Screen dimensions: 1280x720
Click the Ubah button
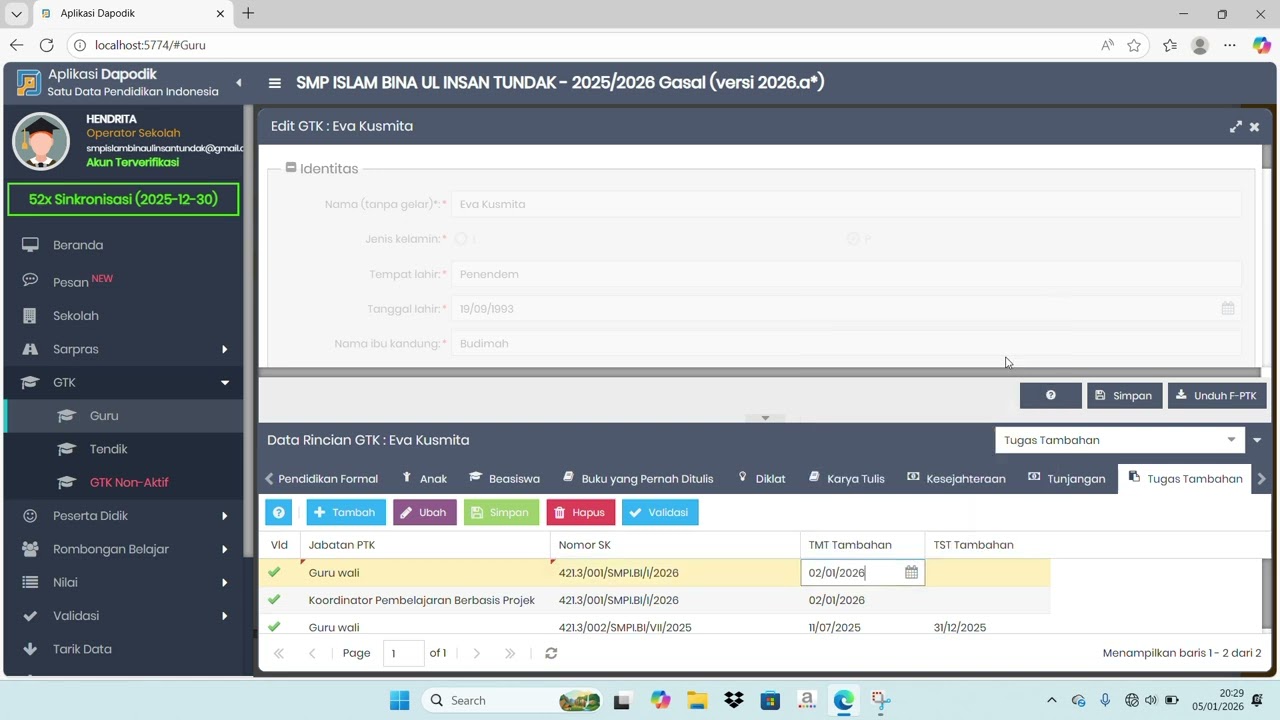425,512
